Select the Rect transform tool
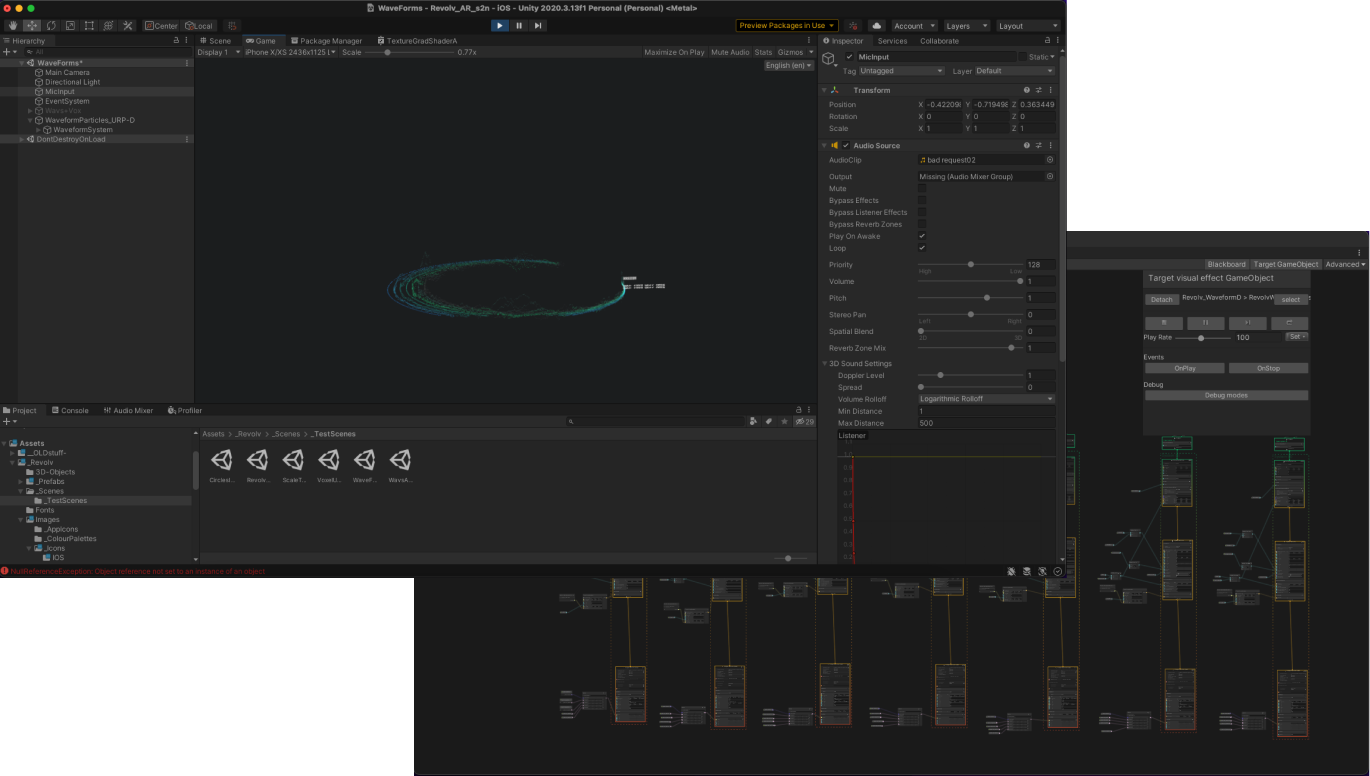This screenshot has height=776, width=1370. coord(89,25)
